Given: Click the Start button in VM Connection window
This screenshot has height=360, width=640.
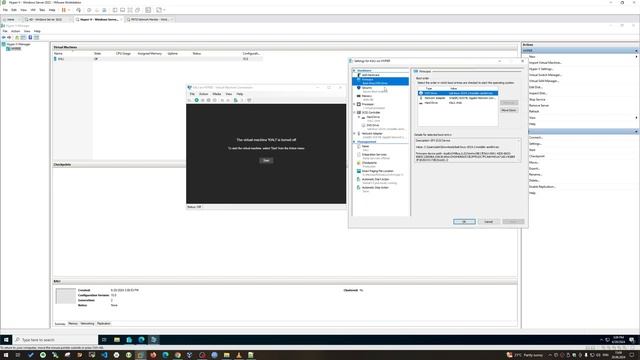Looking at the screenshot, I should tap(266, 160).
